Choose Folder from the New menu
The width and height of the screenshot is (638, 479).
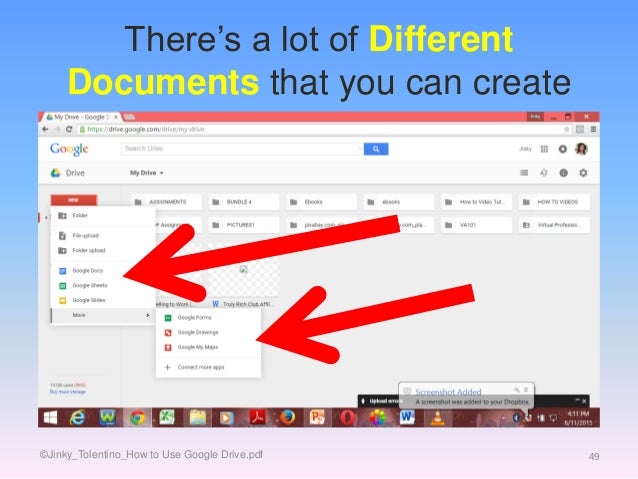[x=103, y=216]
